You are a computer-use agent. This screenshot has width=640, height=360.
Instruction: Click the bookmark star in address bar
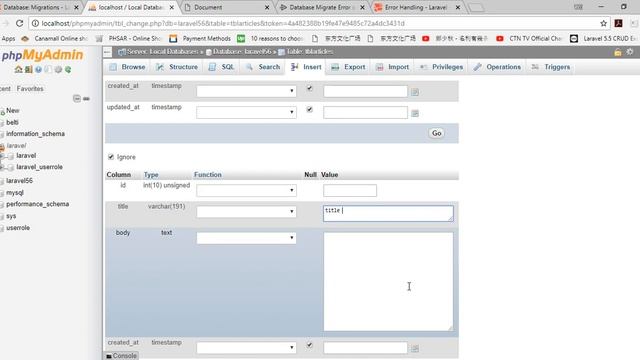[x=604, y=23]
